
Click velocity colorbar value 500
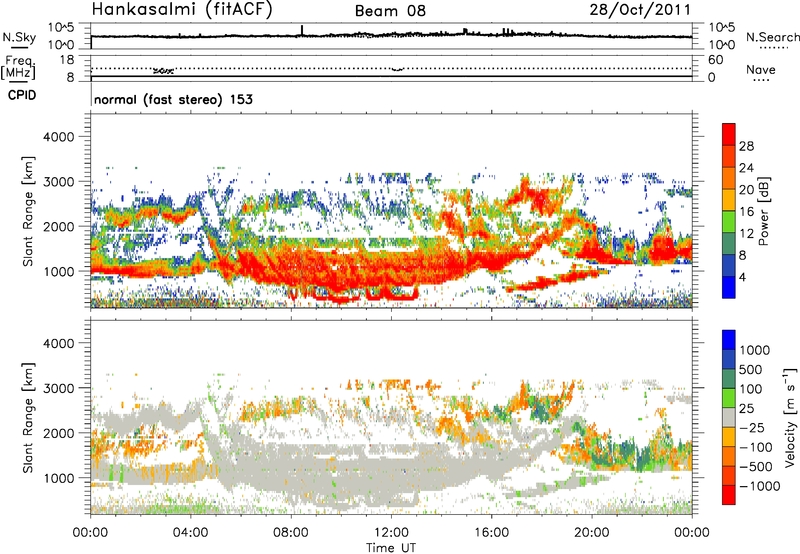point(751,370)
